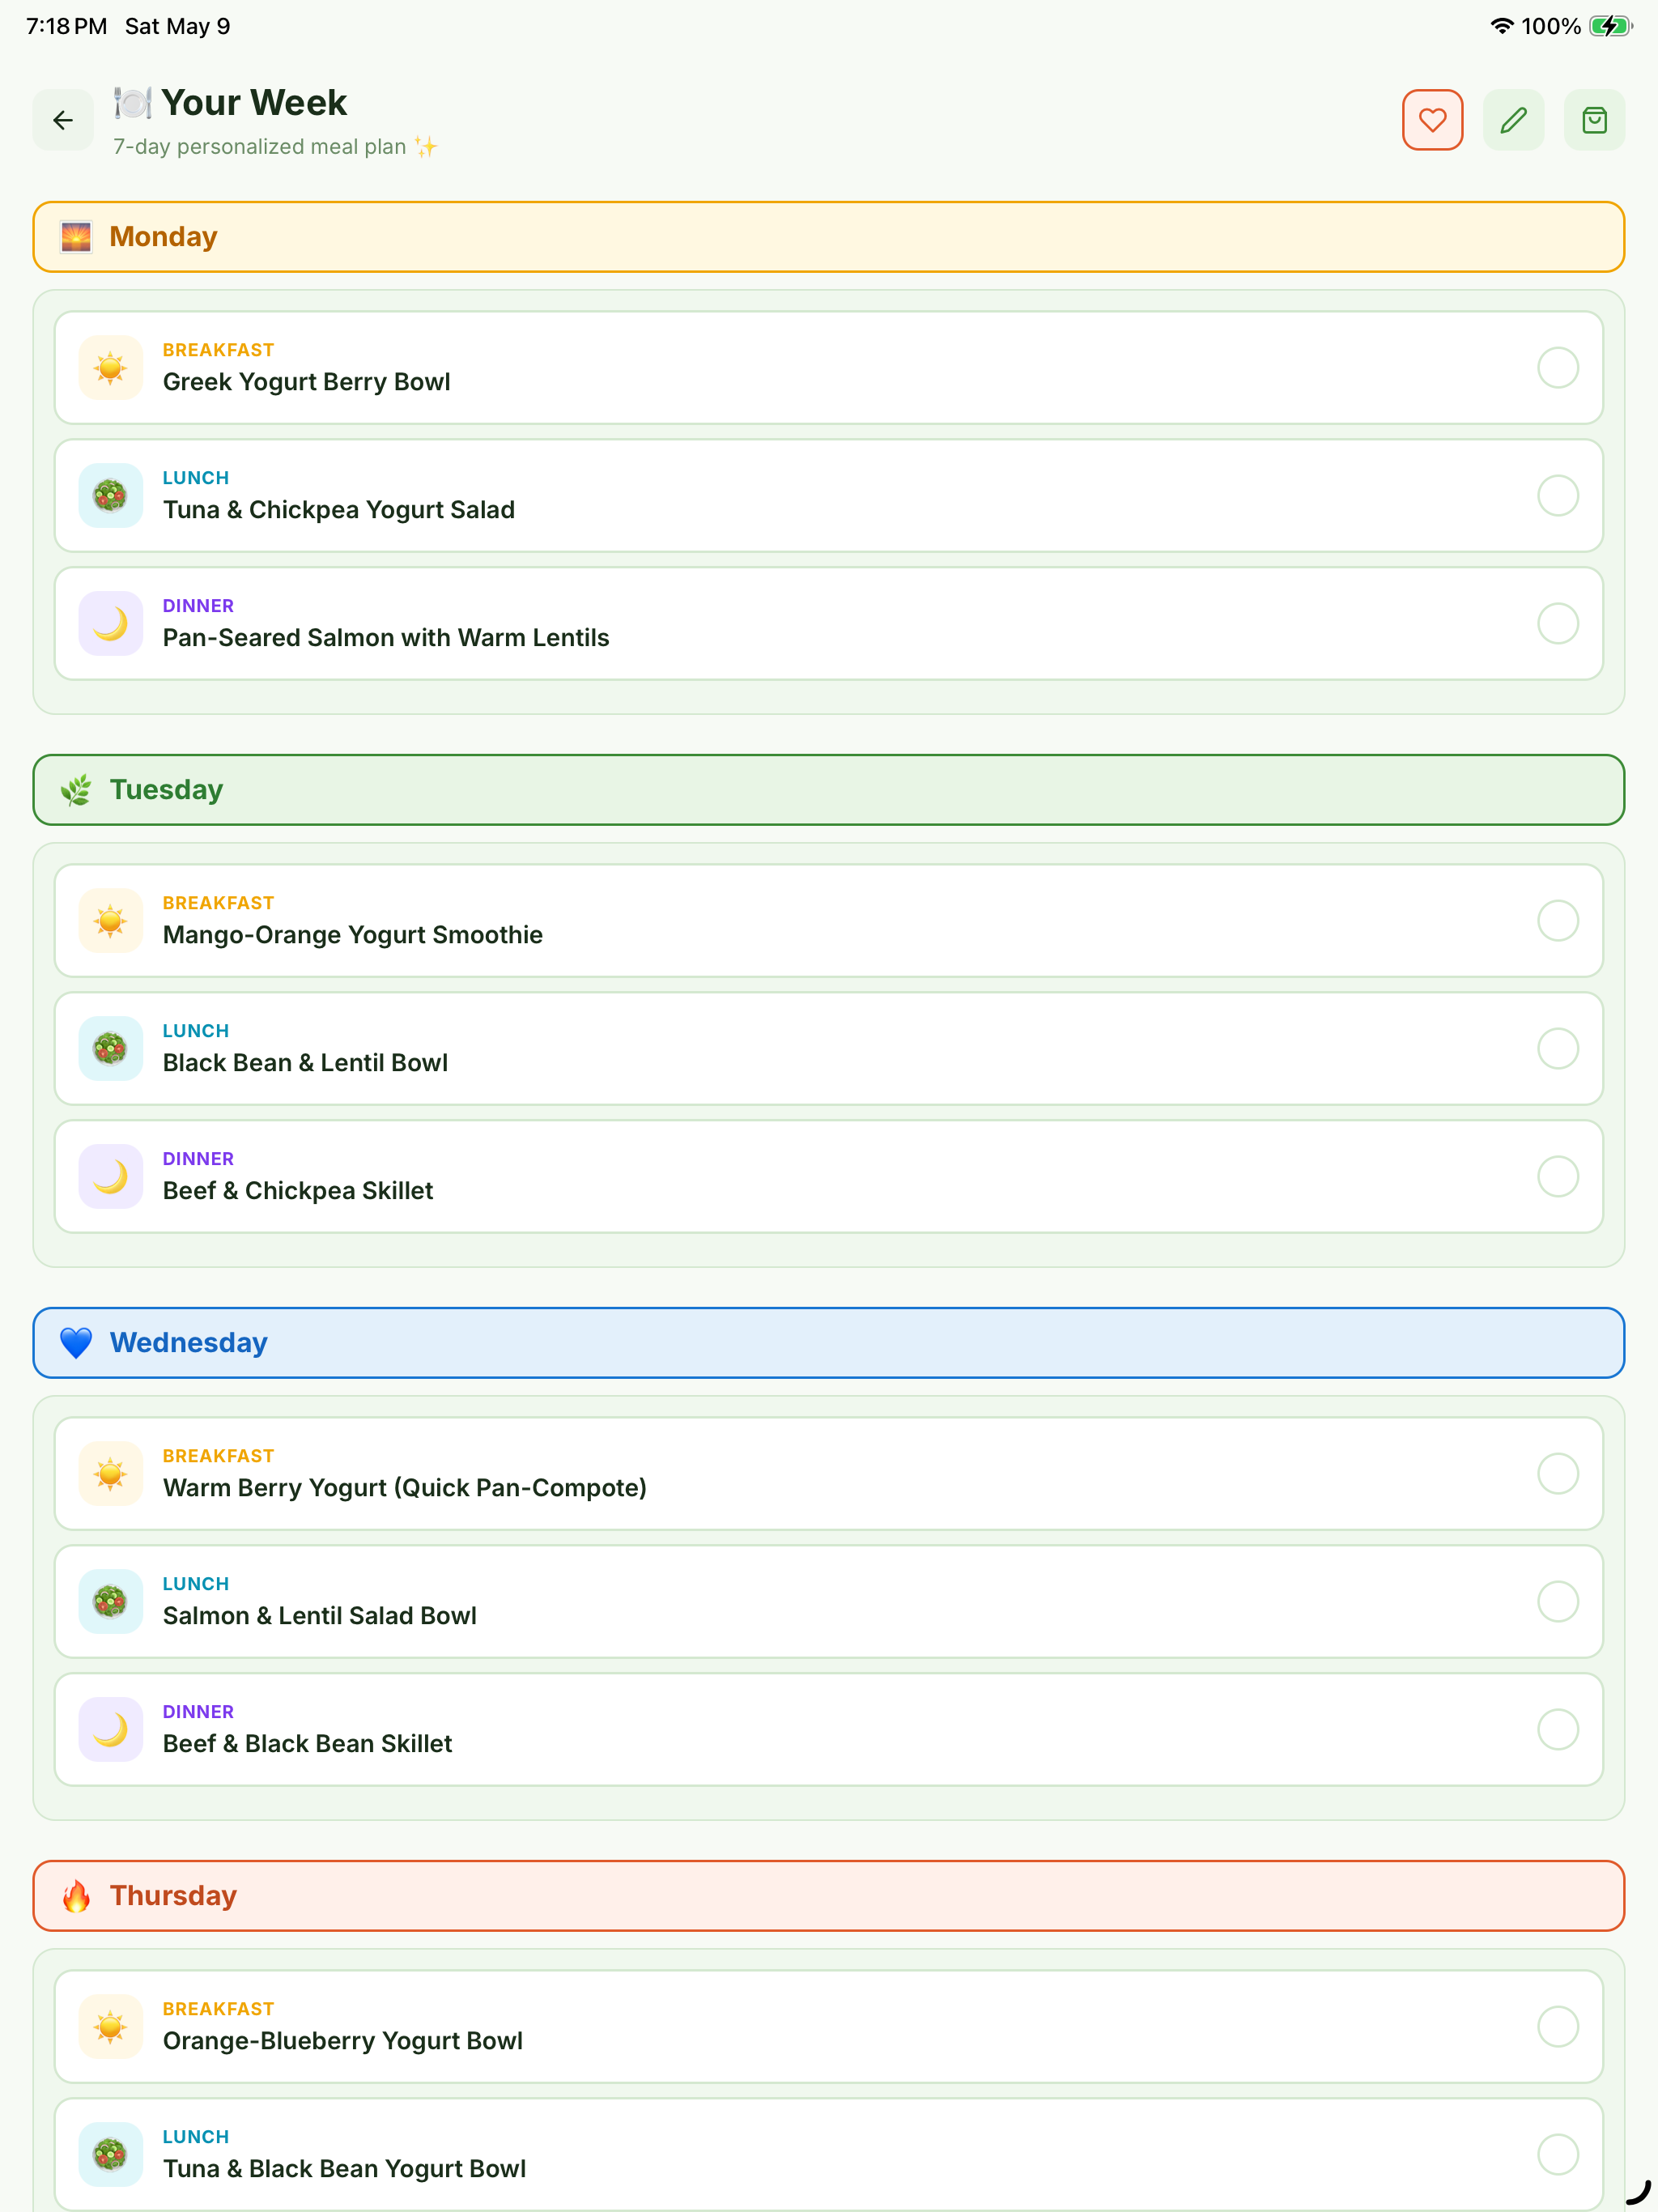The image size is (1658, 2212).
Task: Open Warm Berry Yogurt (Quick Pan-Compote)
Action: point(829,1474)
